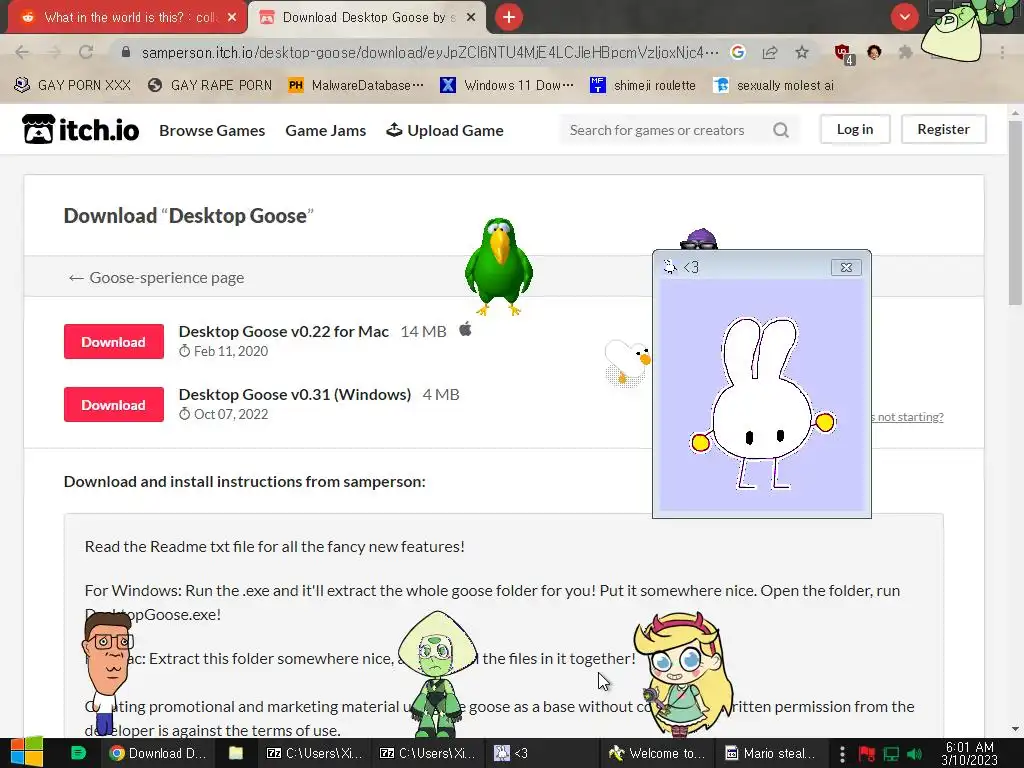Image resolution: width=1024 pixels, height=768 pixels.
Task: Click the Log in button
Action: point(855,129)
